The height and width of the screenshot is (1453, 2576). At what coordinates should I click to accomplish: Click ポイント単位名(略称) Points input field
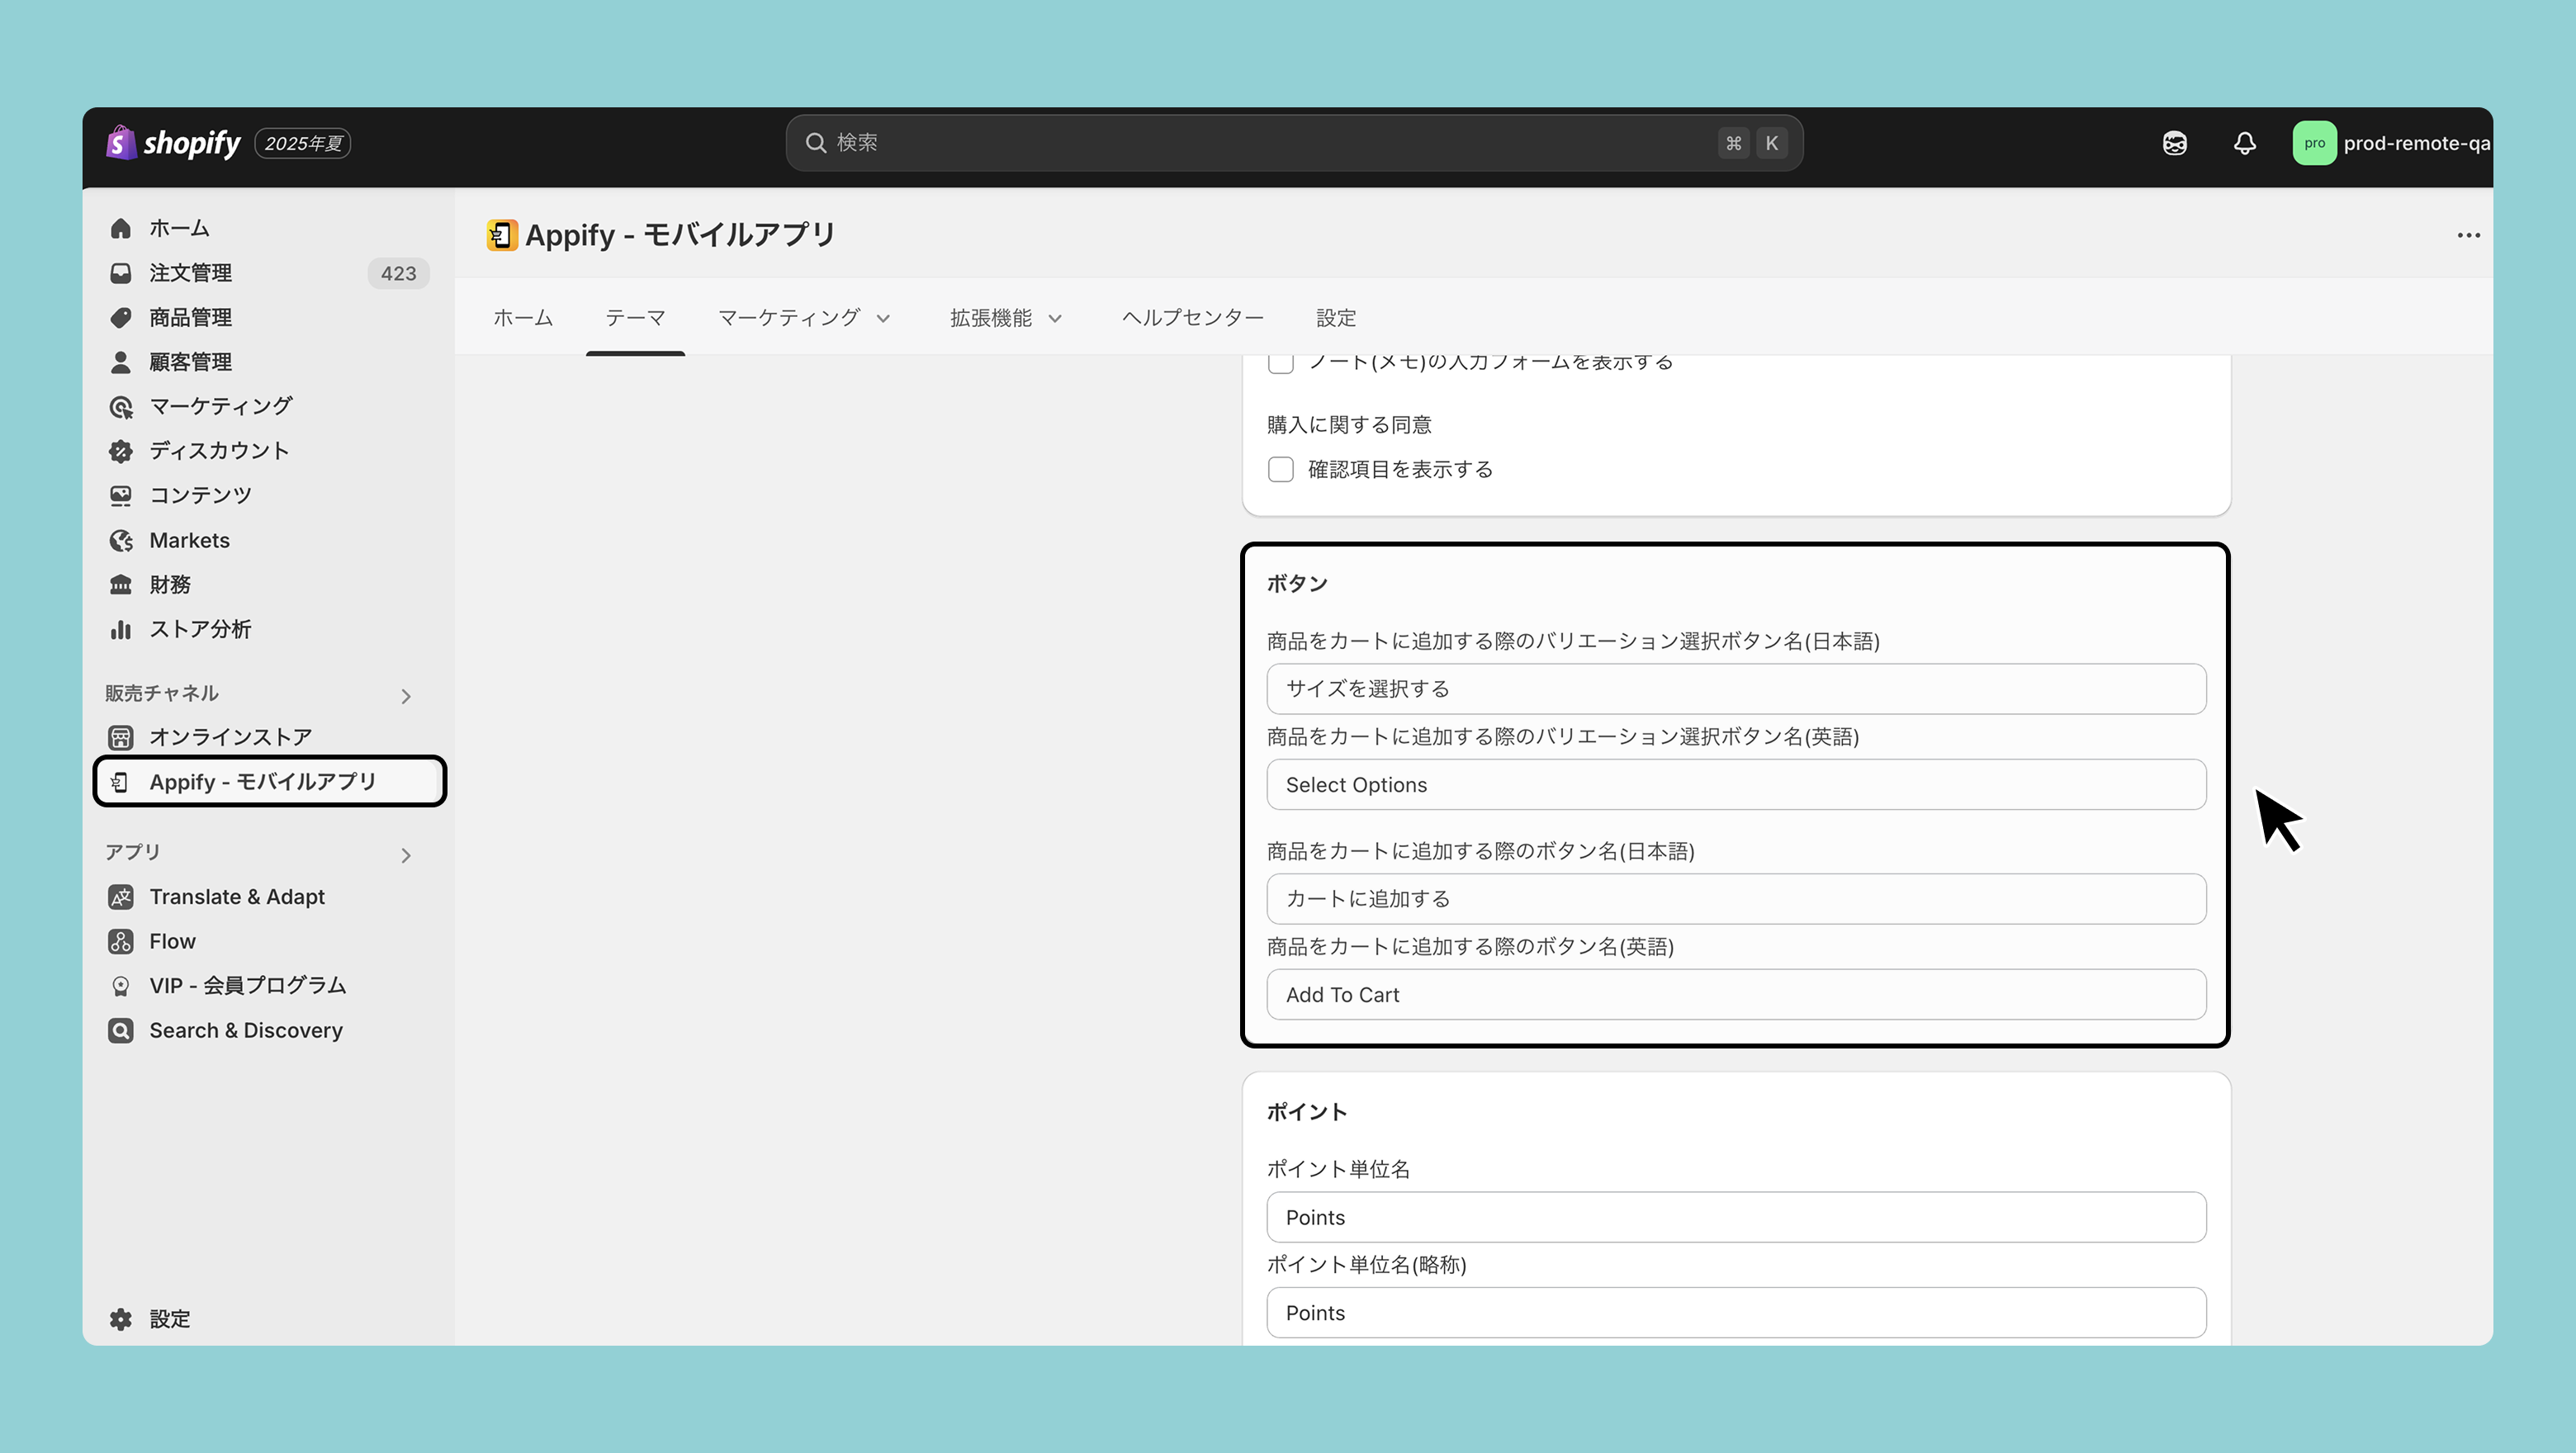pos(1736,1313)
